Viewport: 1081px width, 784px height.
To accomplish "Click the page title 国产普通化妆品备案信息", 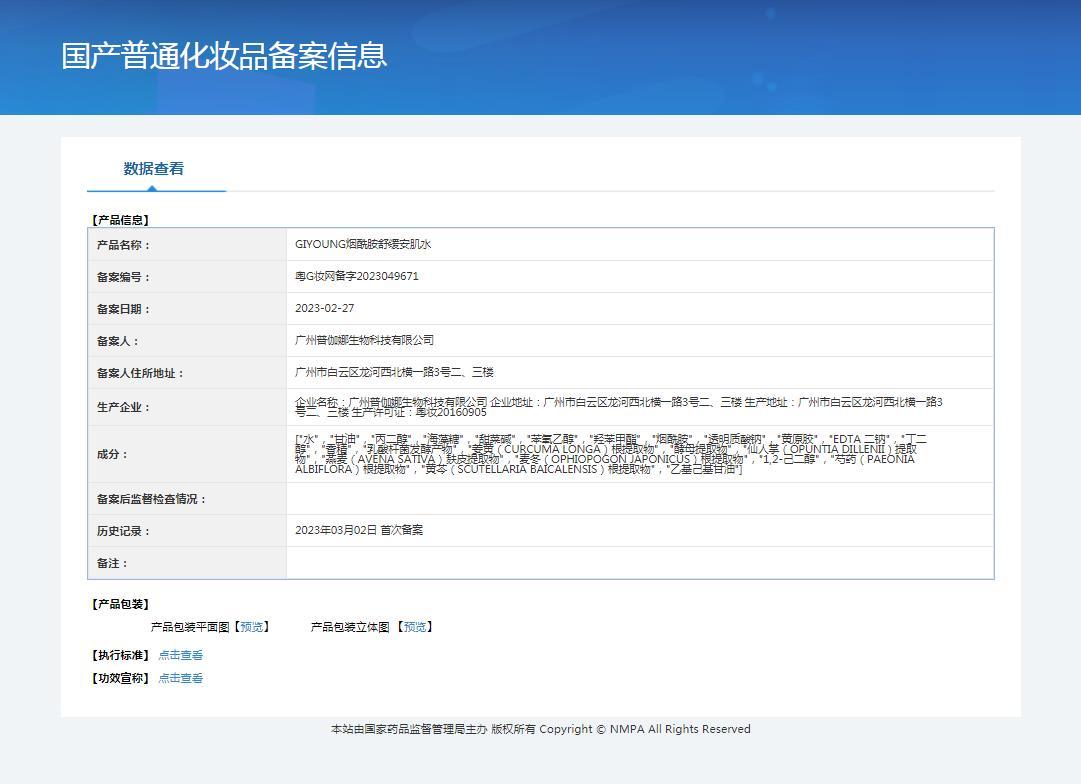I will click(224, 56).
